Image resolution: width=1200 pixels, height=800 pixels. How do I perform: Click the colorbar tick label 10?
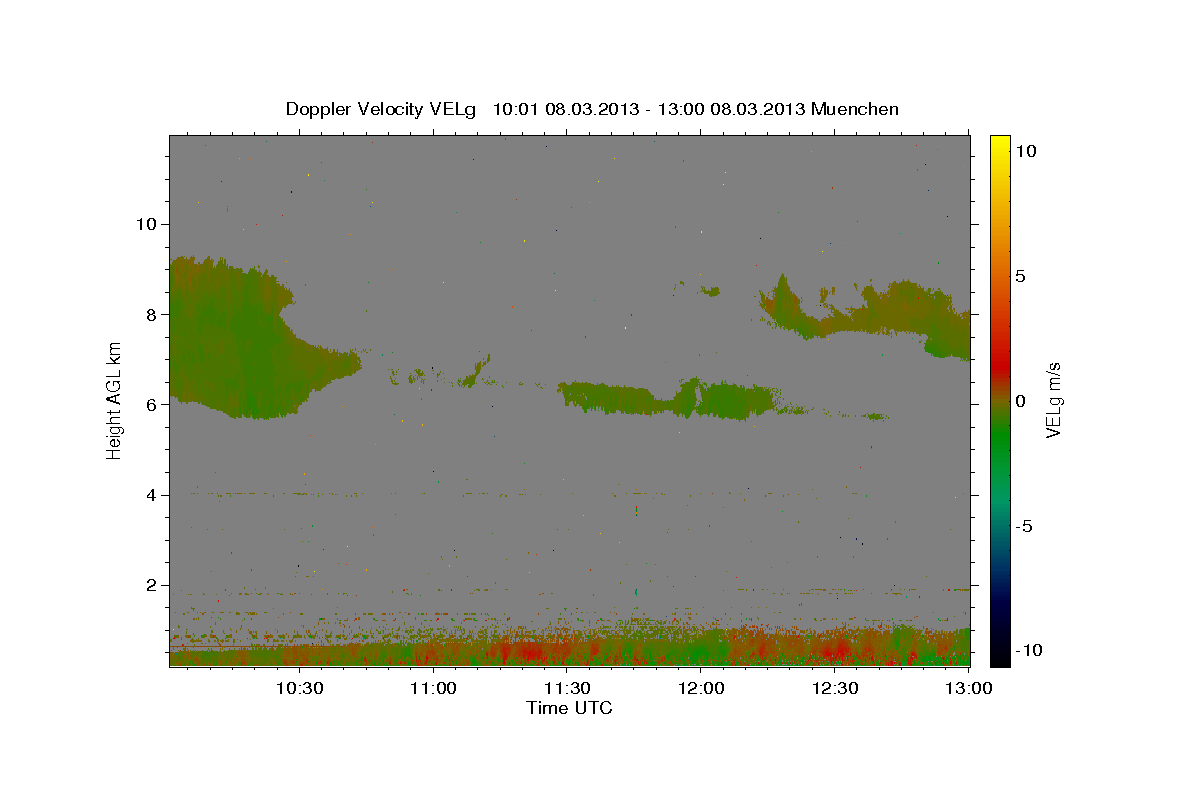point(1026,151)
